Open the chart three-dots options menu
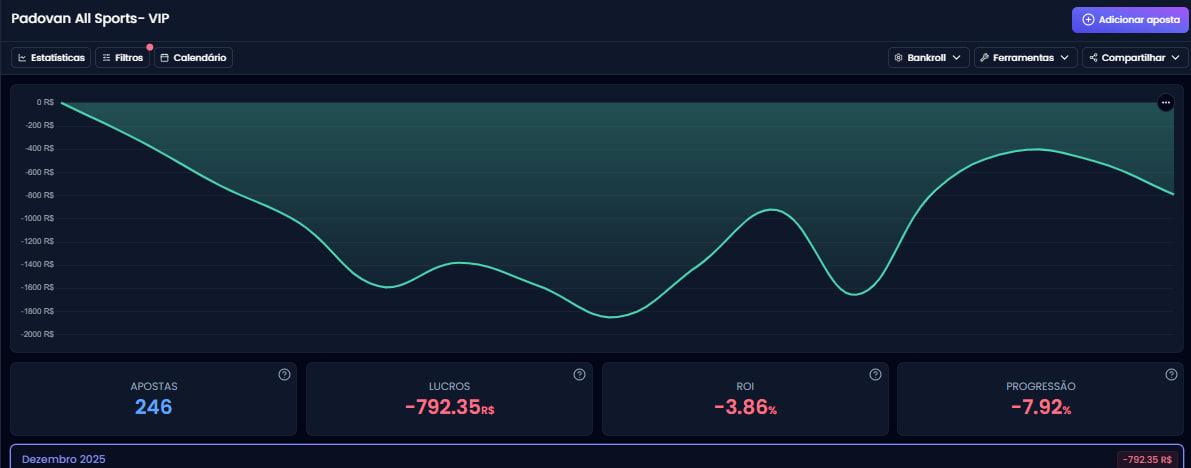The height and width of the screenshot is (468, 1191). tap(1166, 103)
